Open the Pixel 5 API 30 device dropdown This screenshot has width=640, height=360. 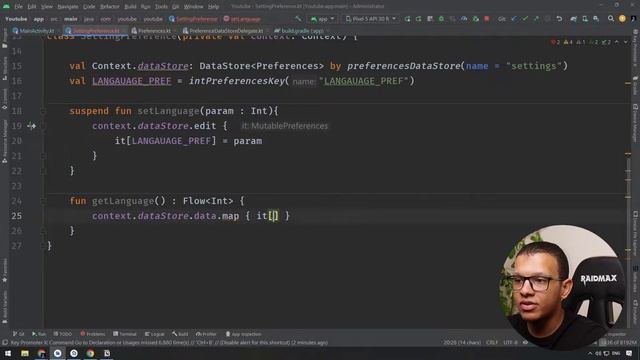tap(371, 19)
